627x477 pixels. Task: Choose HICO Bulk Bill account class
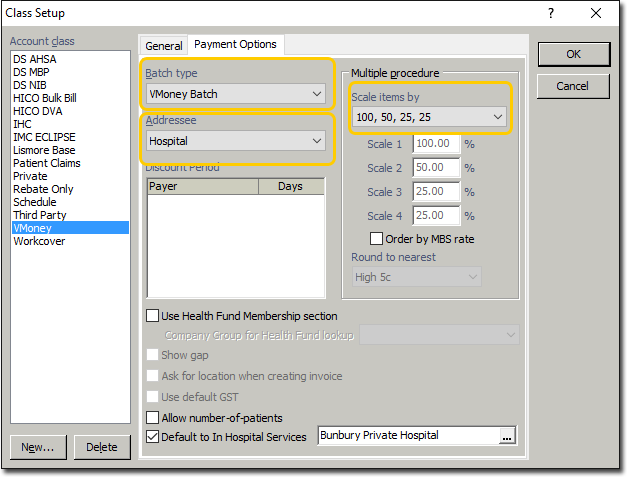pyautogui.click(x=45, y=98)
